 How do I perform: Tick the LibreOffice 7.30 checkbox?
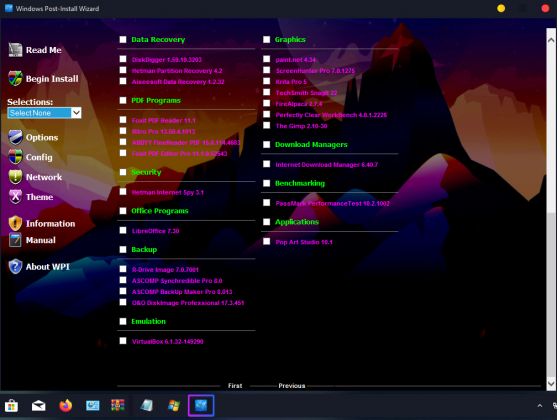[x=123, y=230]
